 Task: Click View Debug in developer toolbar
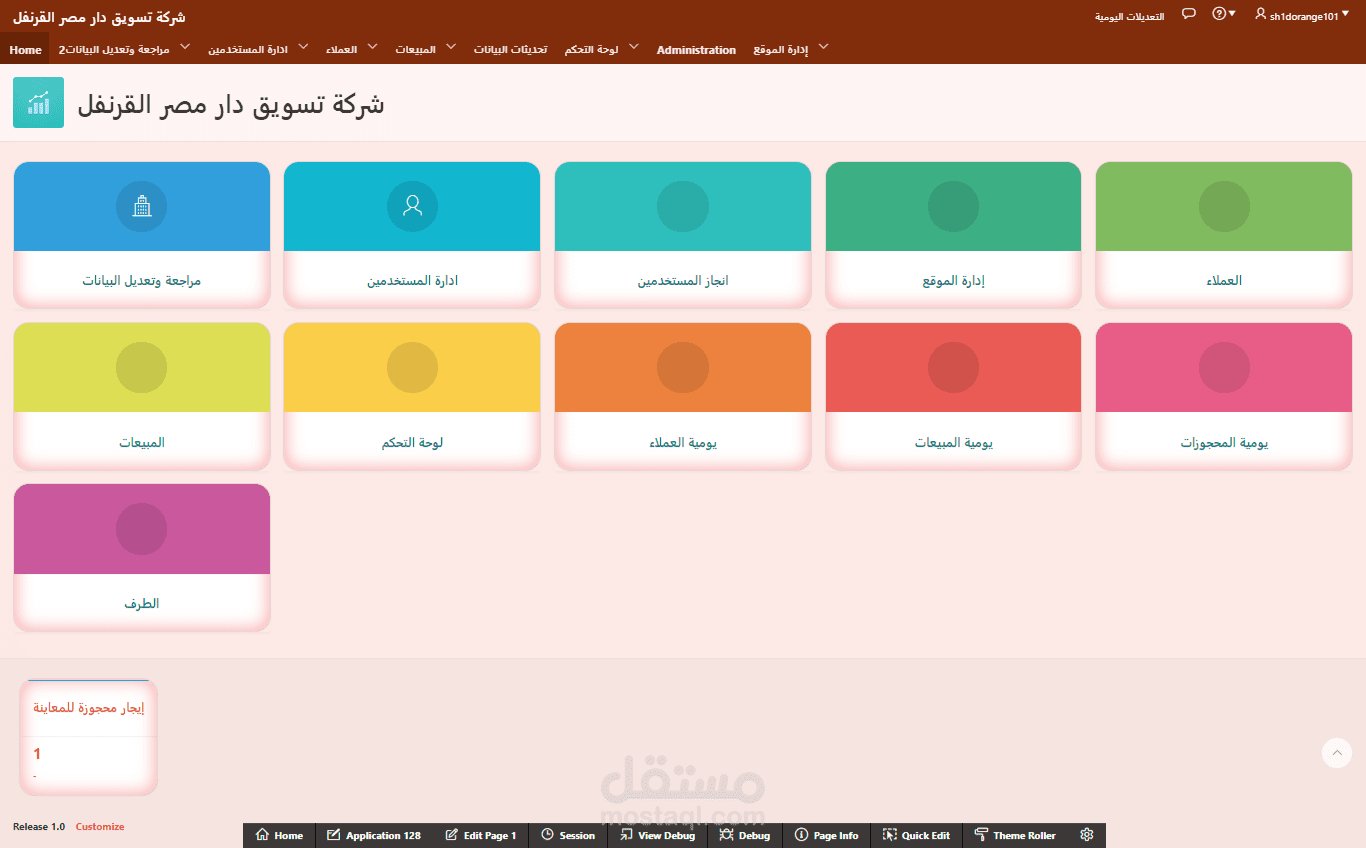tap(657, 835)
